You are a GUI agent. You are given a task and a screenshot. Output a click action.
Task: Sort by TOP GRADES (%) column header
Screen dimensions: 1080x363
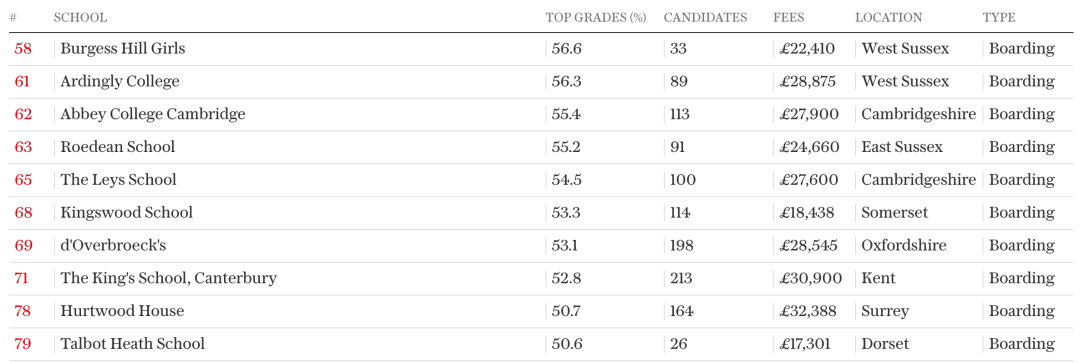pyautogui.click(x=596, y=18)
